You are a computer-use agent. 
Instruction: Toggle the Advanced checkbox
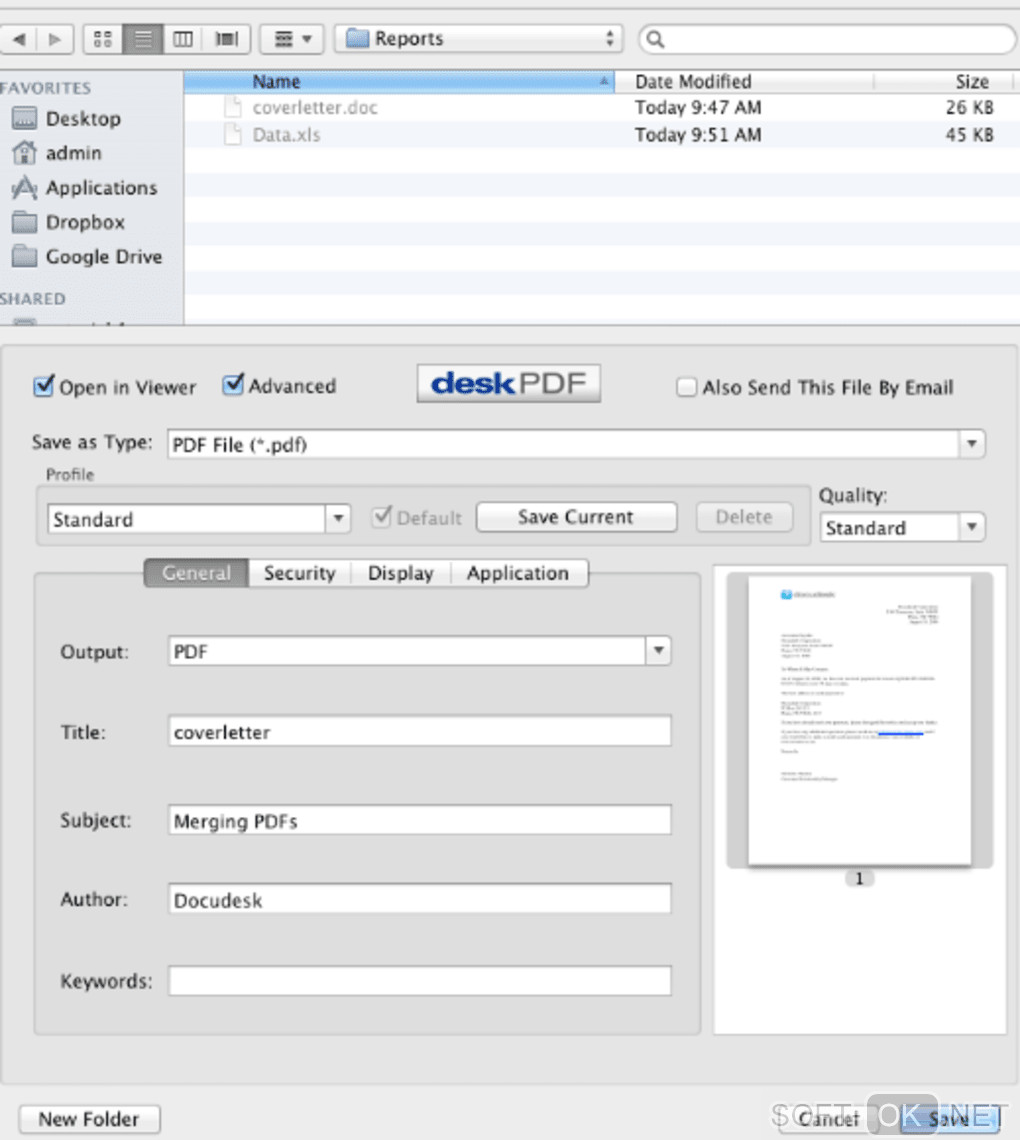[233, 385]
